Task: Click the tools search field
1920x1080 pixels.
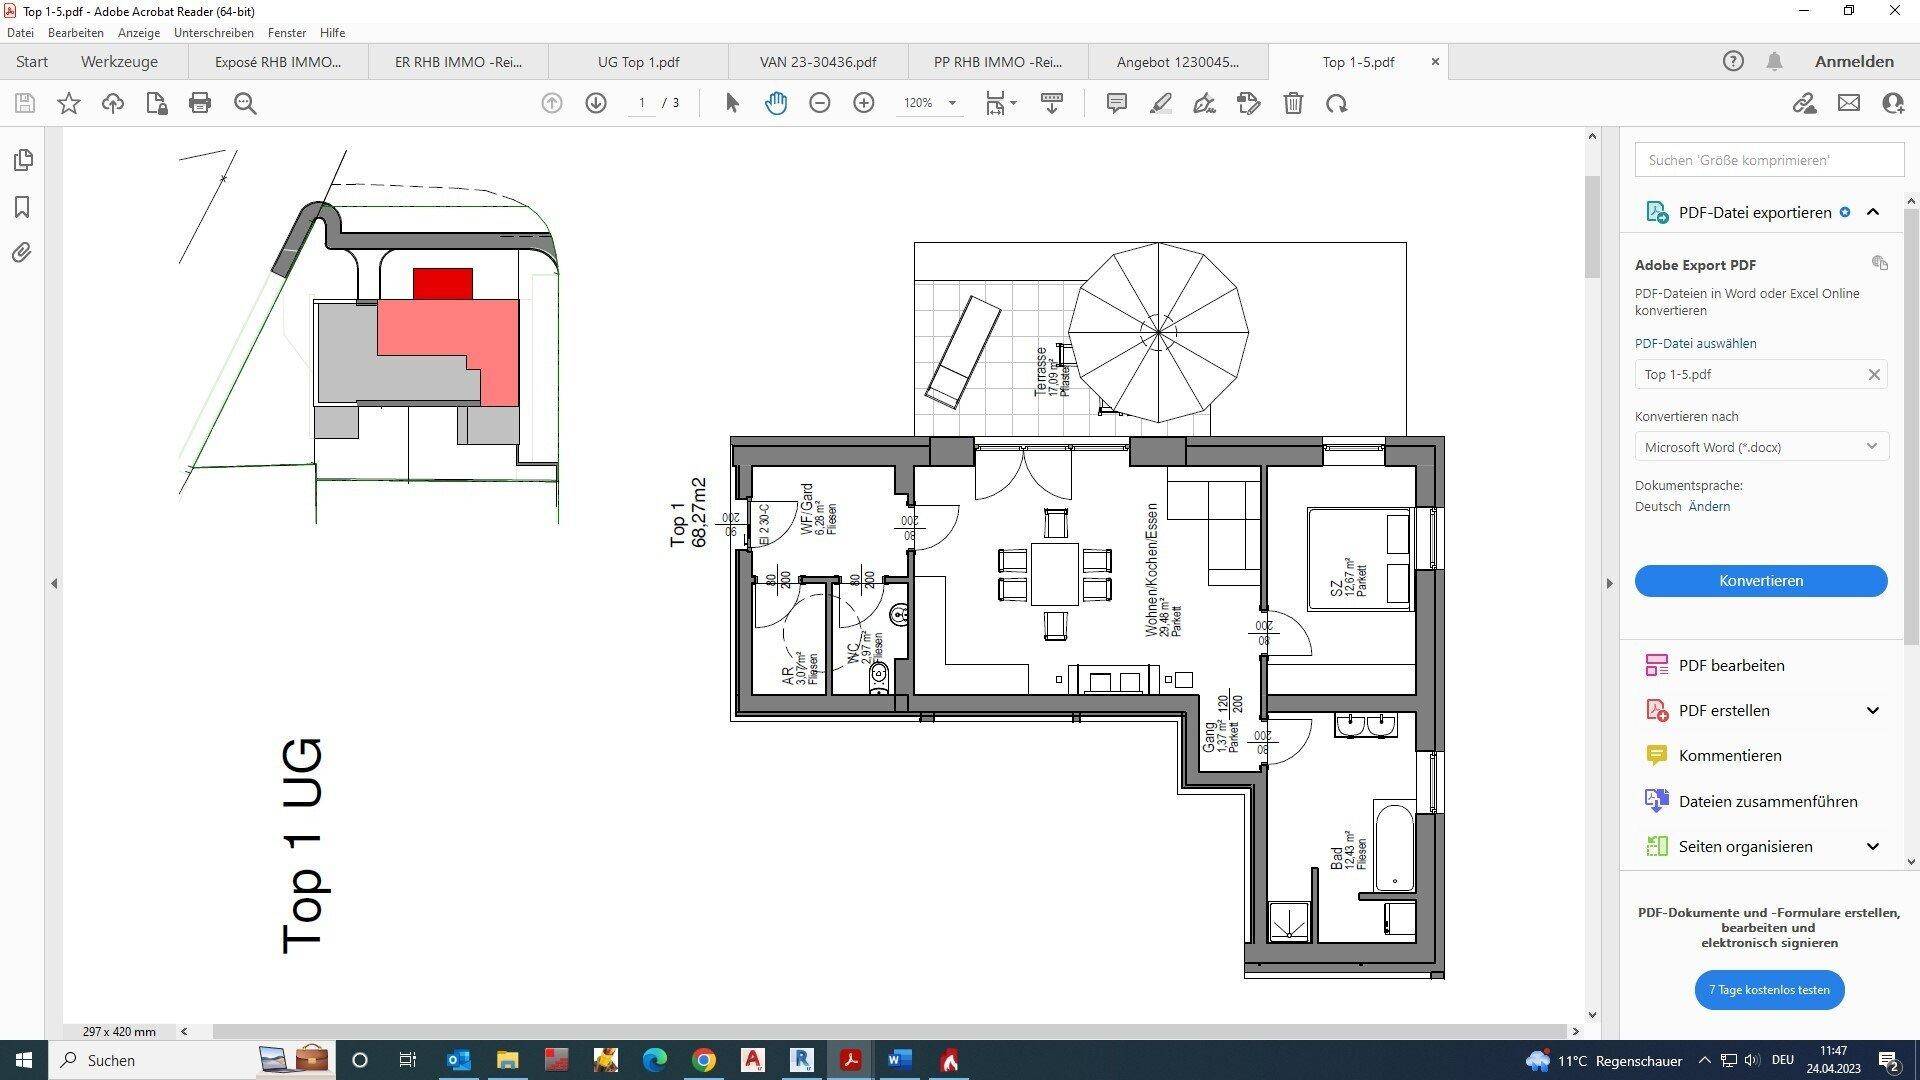Action: pos(1769,160)
